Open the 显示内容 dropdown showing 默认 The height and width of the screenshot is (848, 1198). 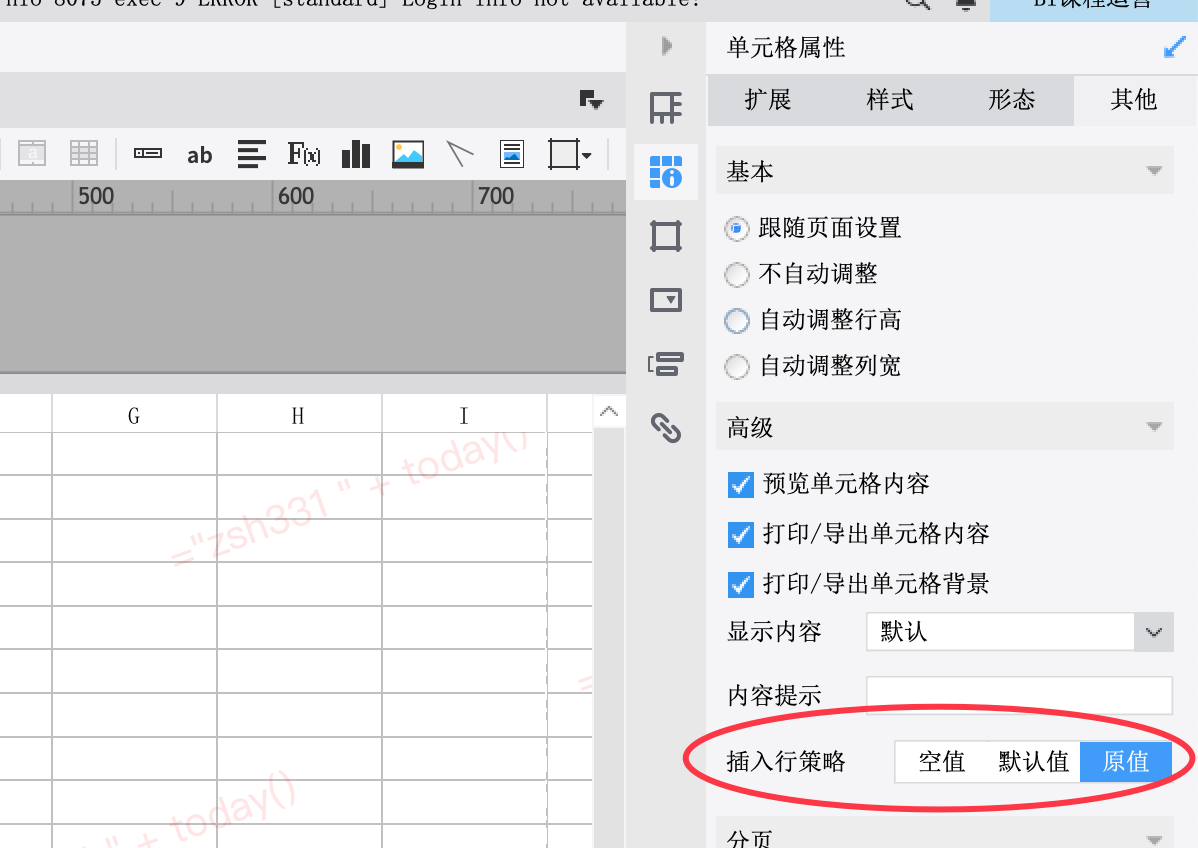pos(1019,632)
